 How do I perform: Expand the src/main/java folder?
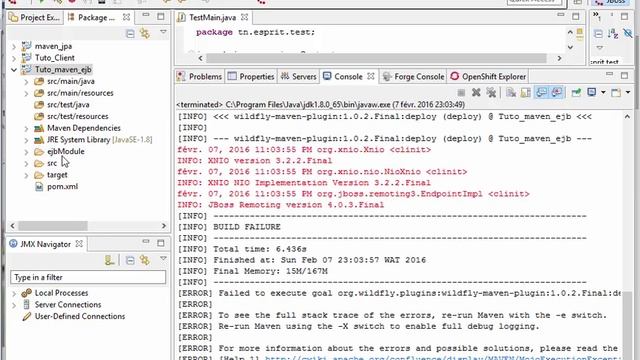click(x=26, y=82)
